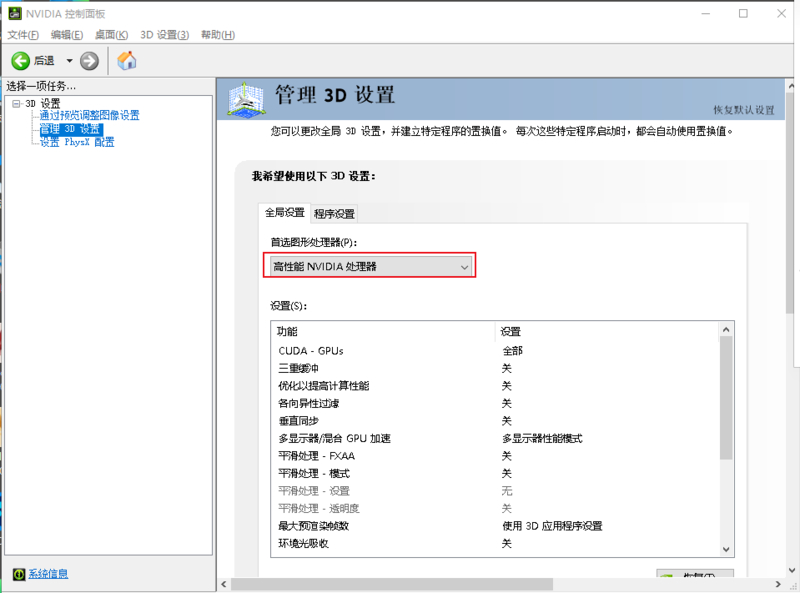Image resolution: width=800 pixels, height=593 pixels.
Task: Open the 首选图形处理器 dropdown
Action: pos(370,266)
